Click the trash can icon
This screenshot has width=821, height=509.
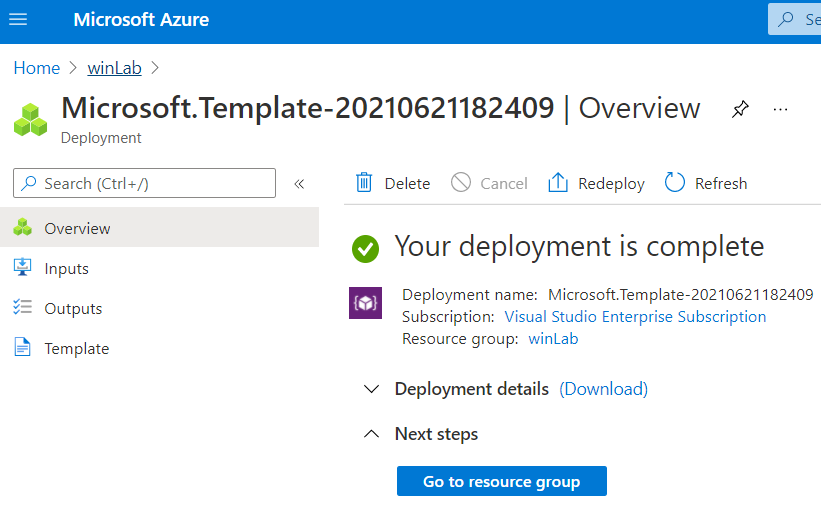click(x=364, y=183)
